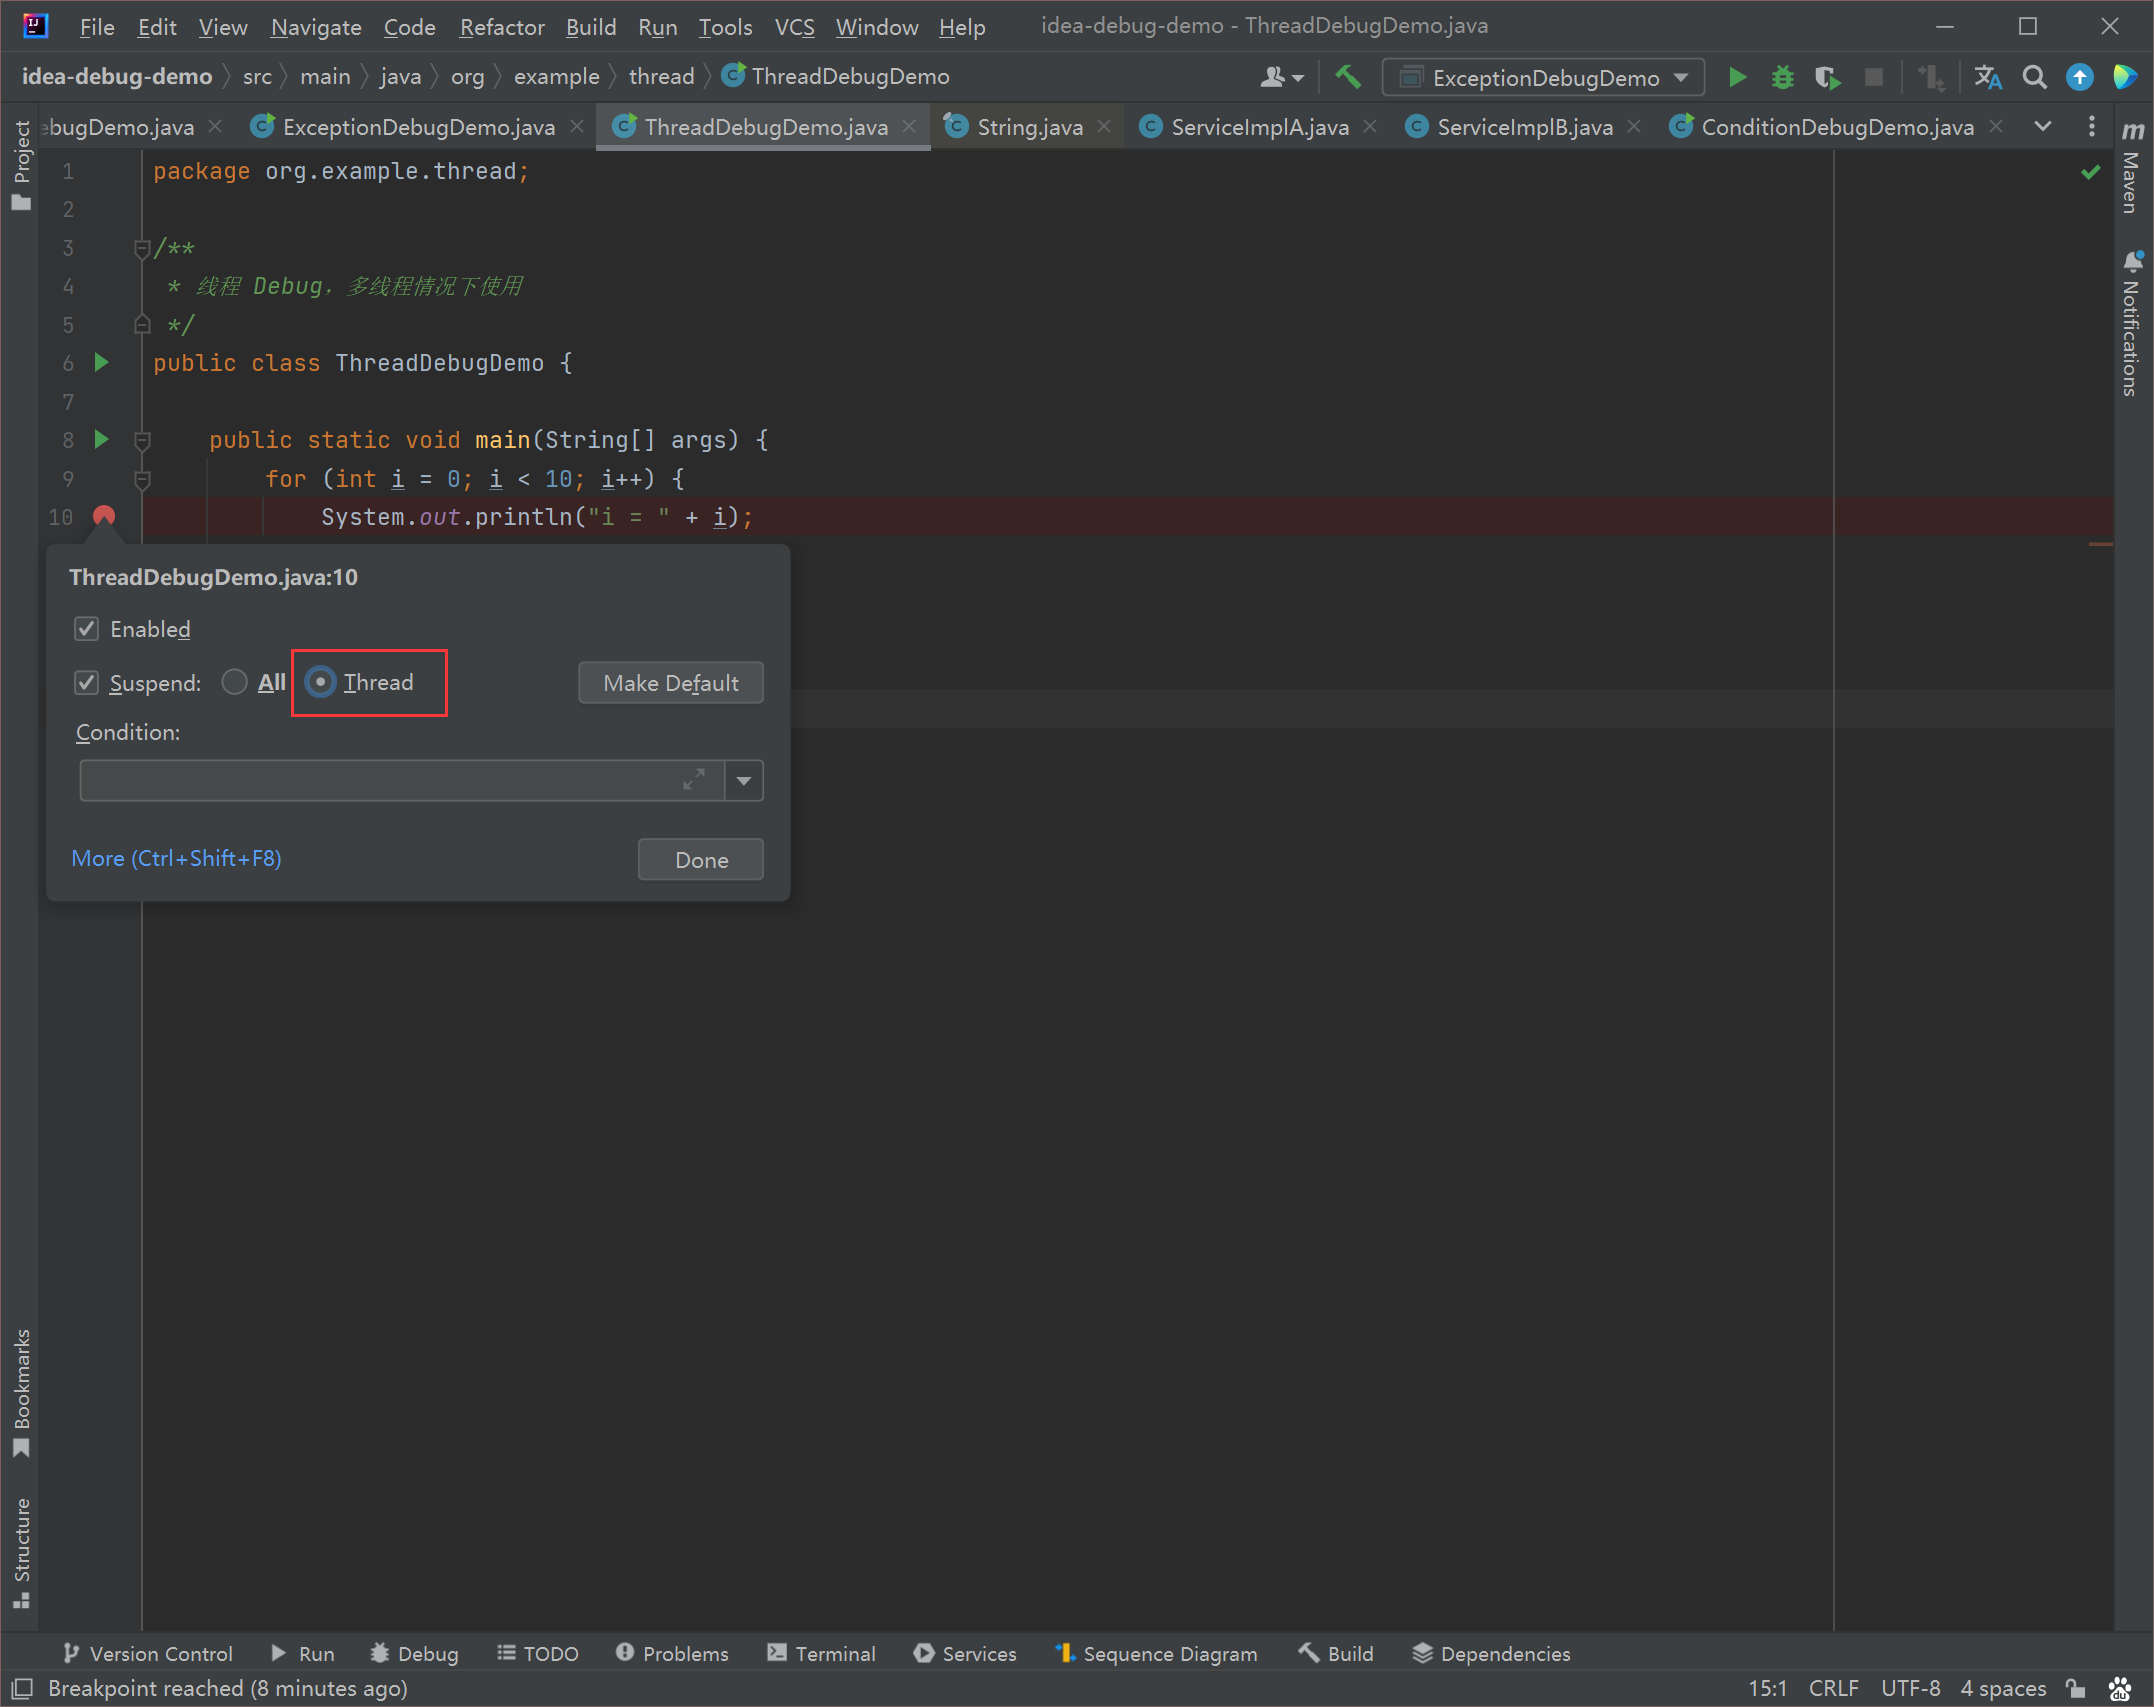Viewport: 2154px width, 1707px height.
Task: Expand the Condition history dropdown arrow
Action: click(744, 781)
